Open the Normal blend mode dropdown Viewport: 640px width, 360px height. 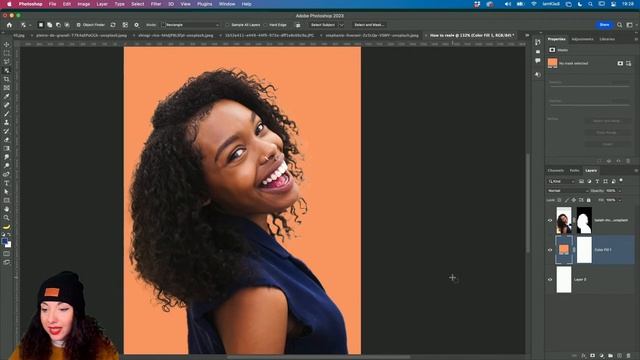[567, 191]
